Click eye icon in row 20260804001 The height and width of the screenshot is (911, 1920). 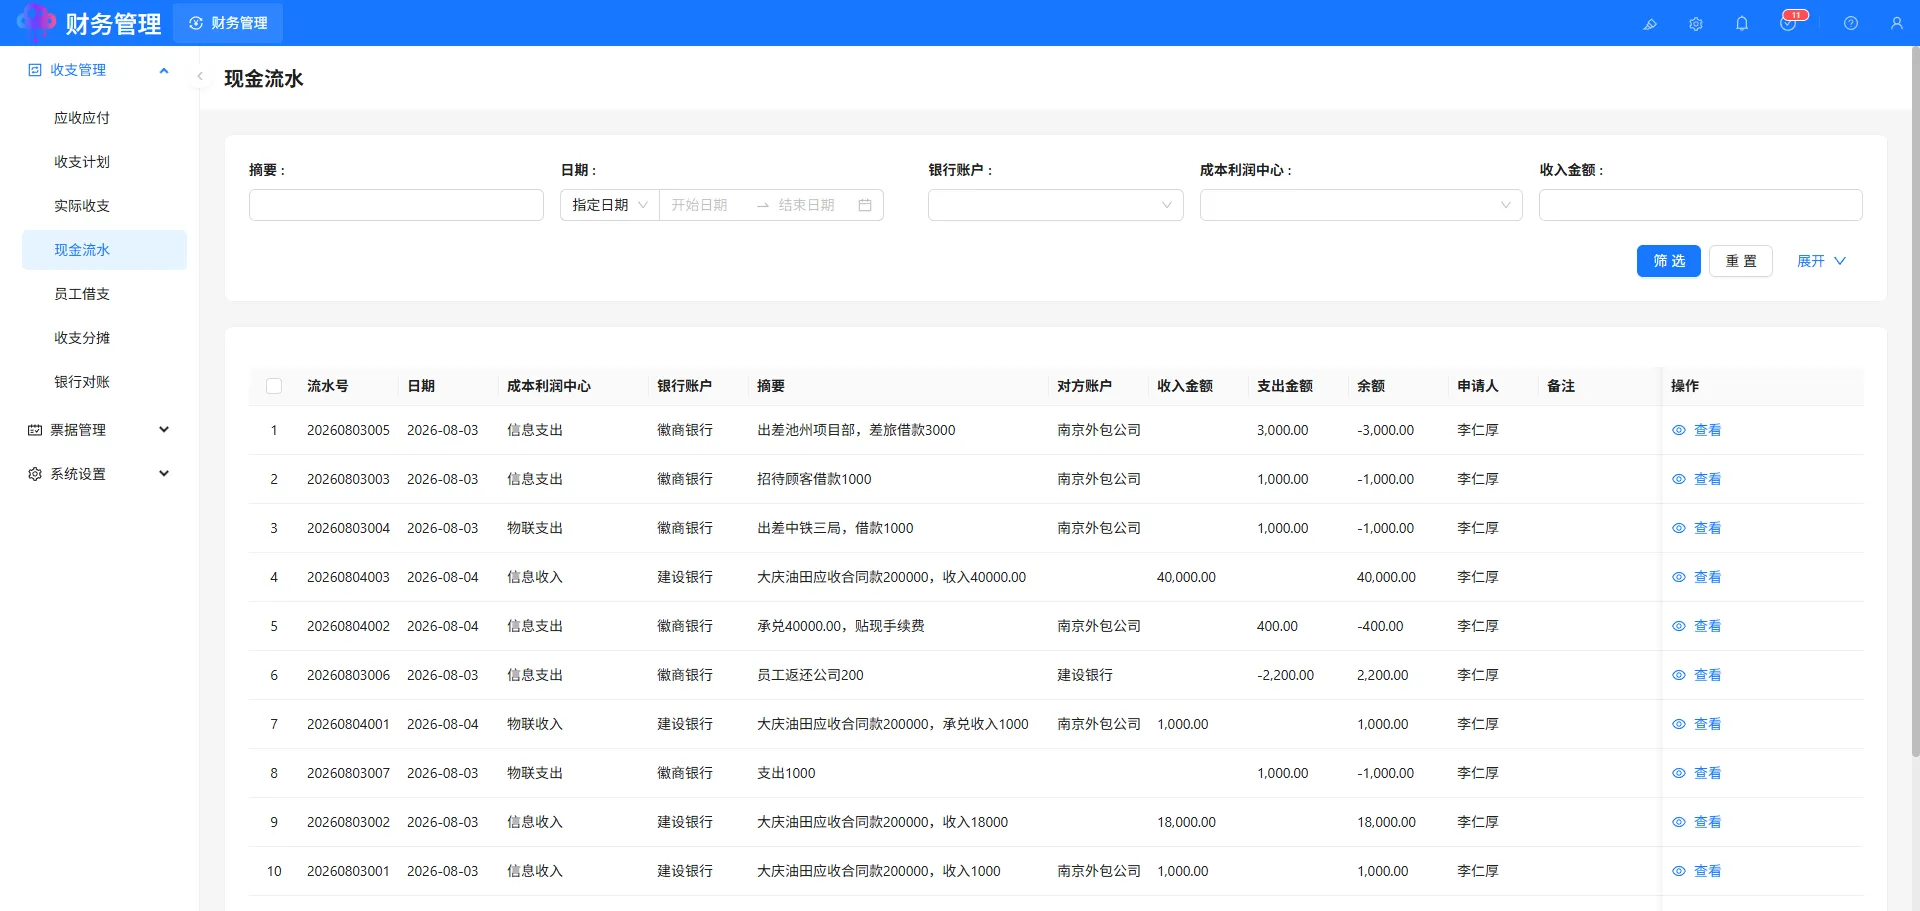tap(1679, 724)
